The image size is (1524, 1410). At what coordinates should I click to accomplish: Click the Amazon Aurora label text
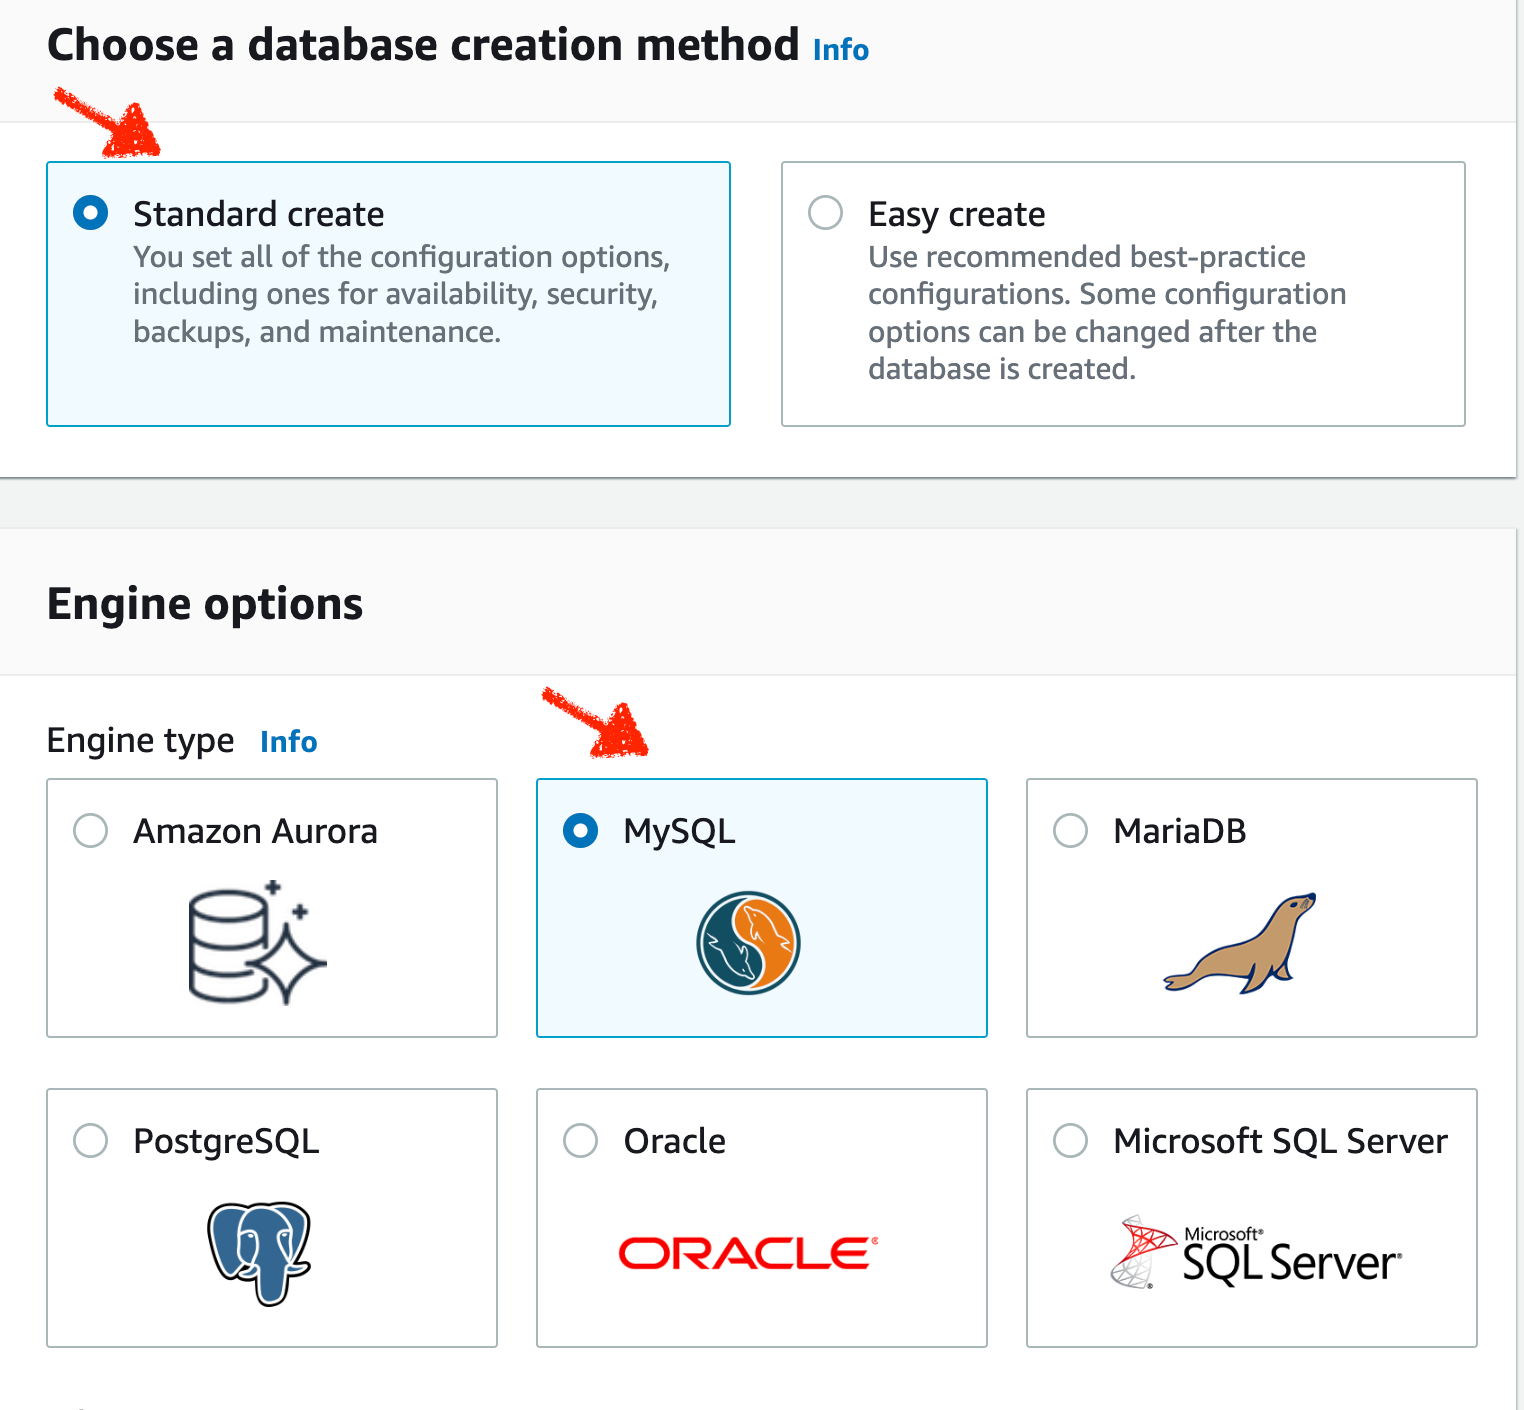(x=255, y=831)
